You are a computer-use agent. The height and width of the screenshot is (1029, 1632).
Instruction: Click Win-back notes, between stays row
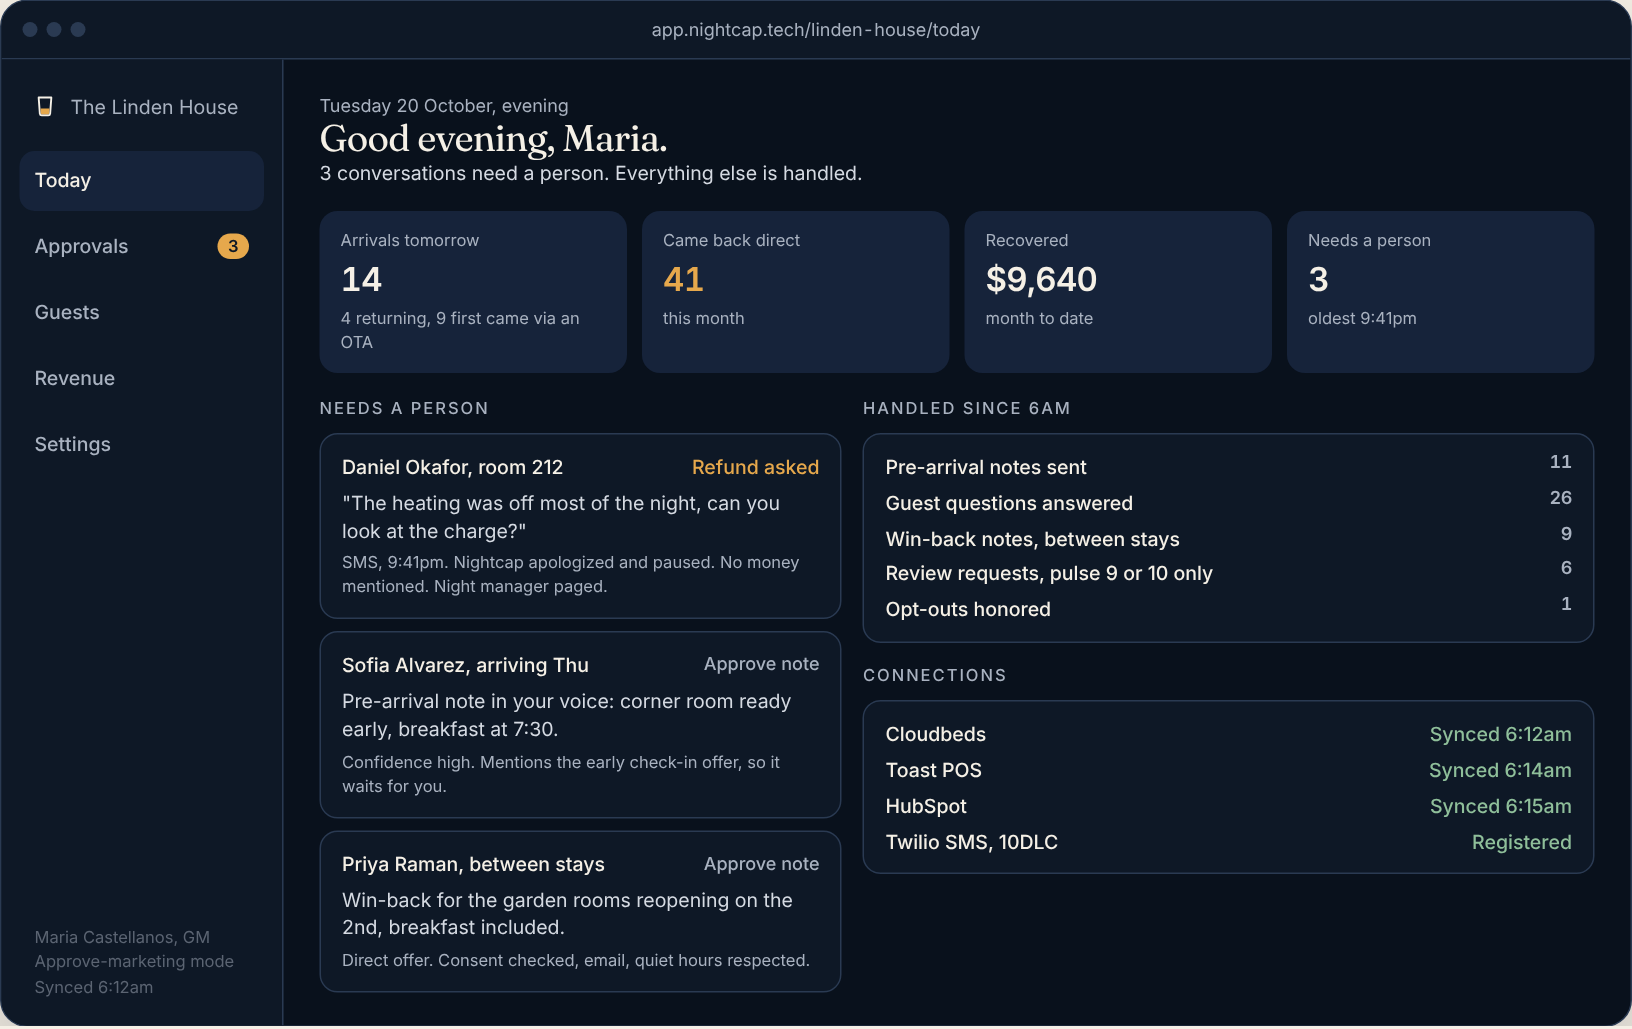pyautogui.click(x=1228, y=539)
